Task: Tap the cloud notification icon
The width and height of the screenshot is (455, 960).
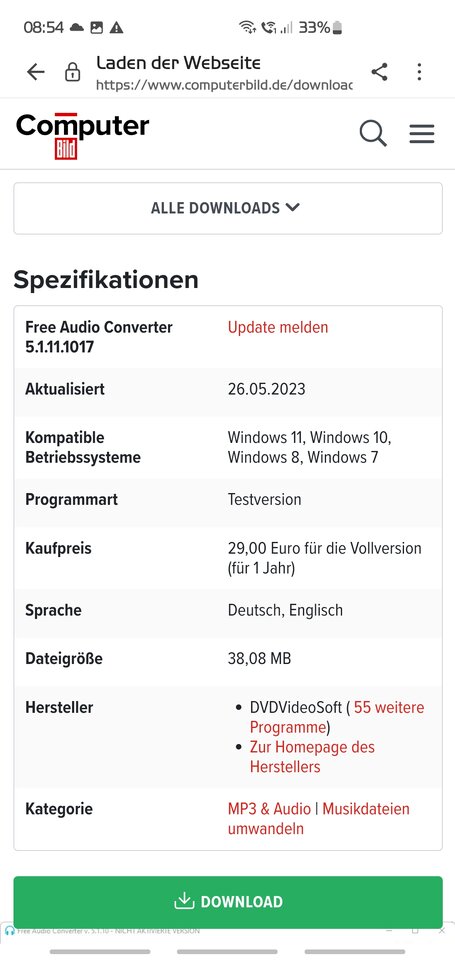Action: [77, 28]
